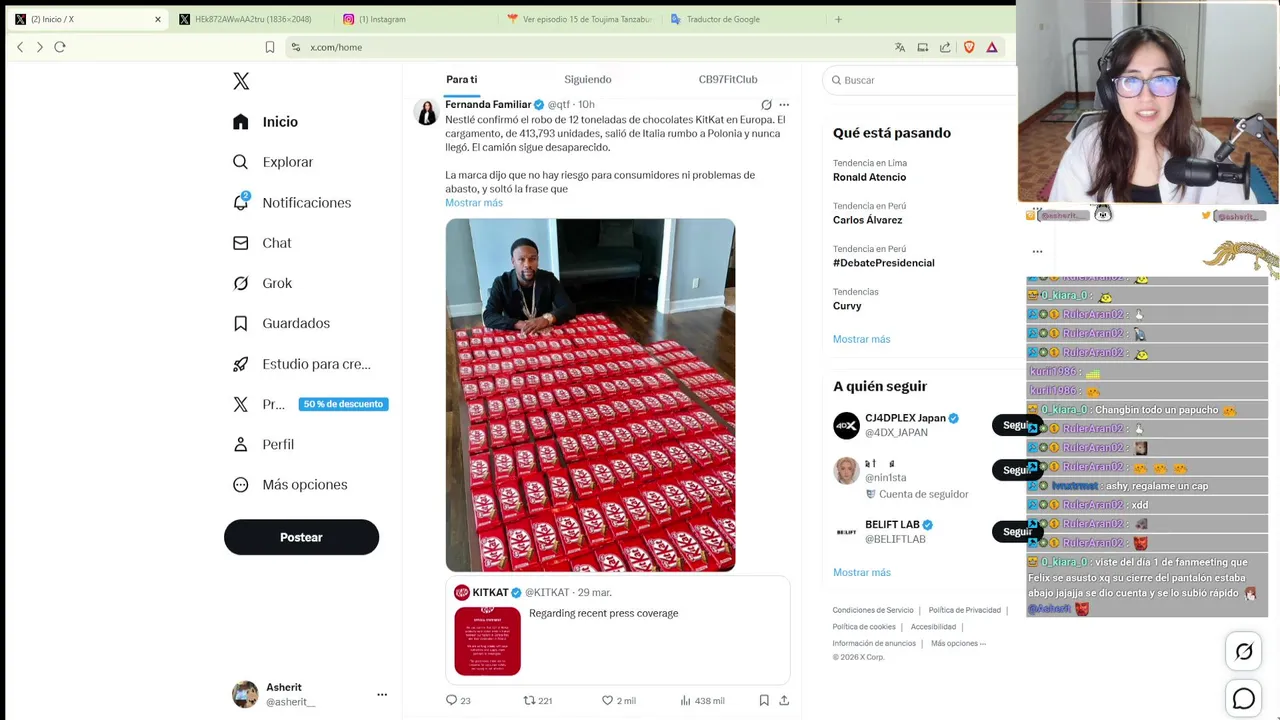Open Chat messages
1280x720 pixels.
pos(262,243)
